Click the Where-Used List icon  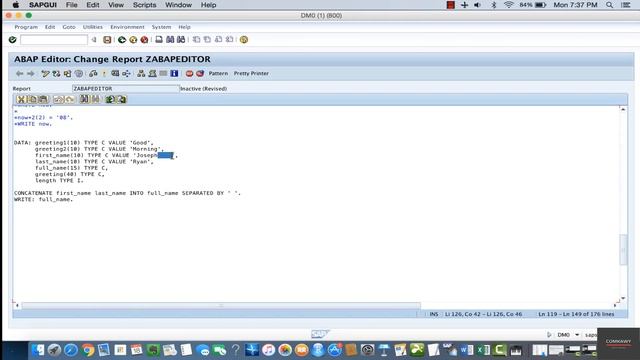point(127,73)
